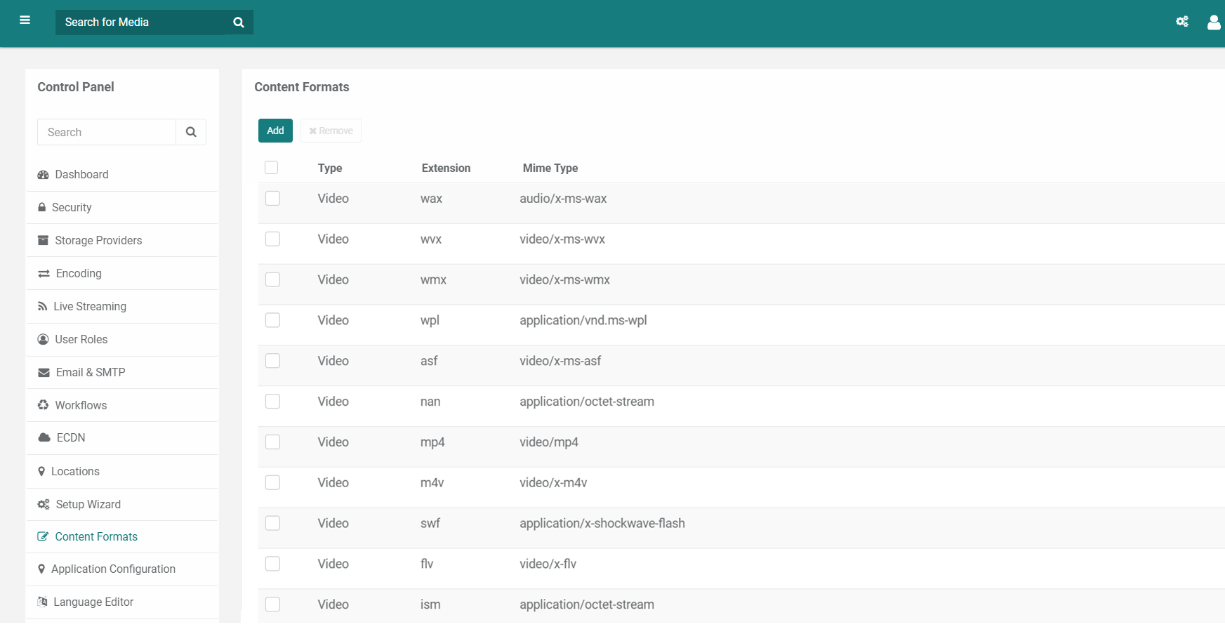Click the Add button
Viewport: 1225px width, 624px height.
pos(275,131)
